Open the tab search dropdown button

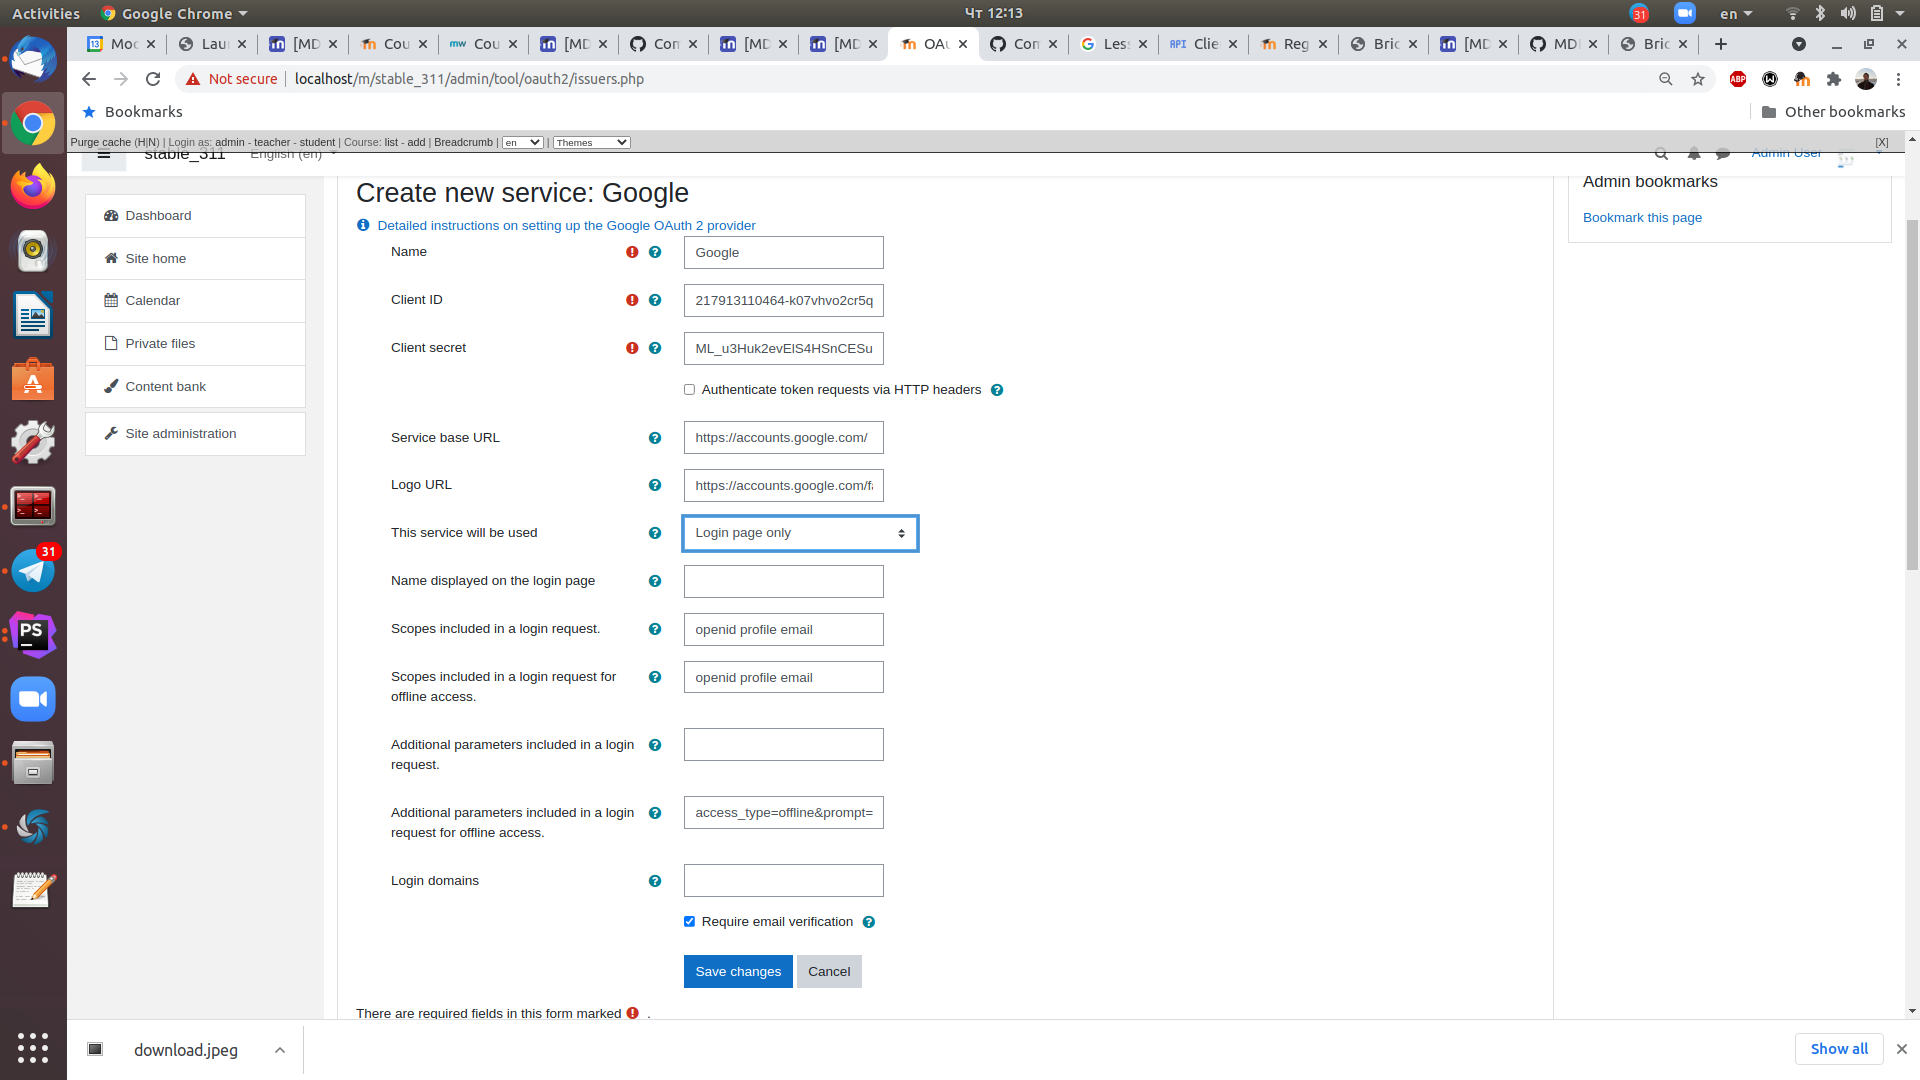click(1799, 44)
